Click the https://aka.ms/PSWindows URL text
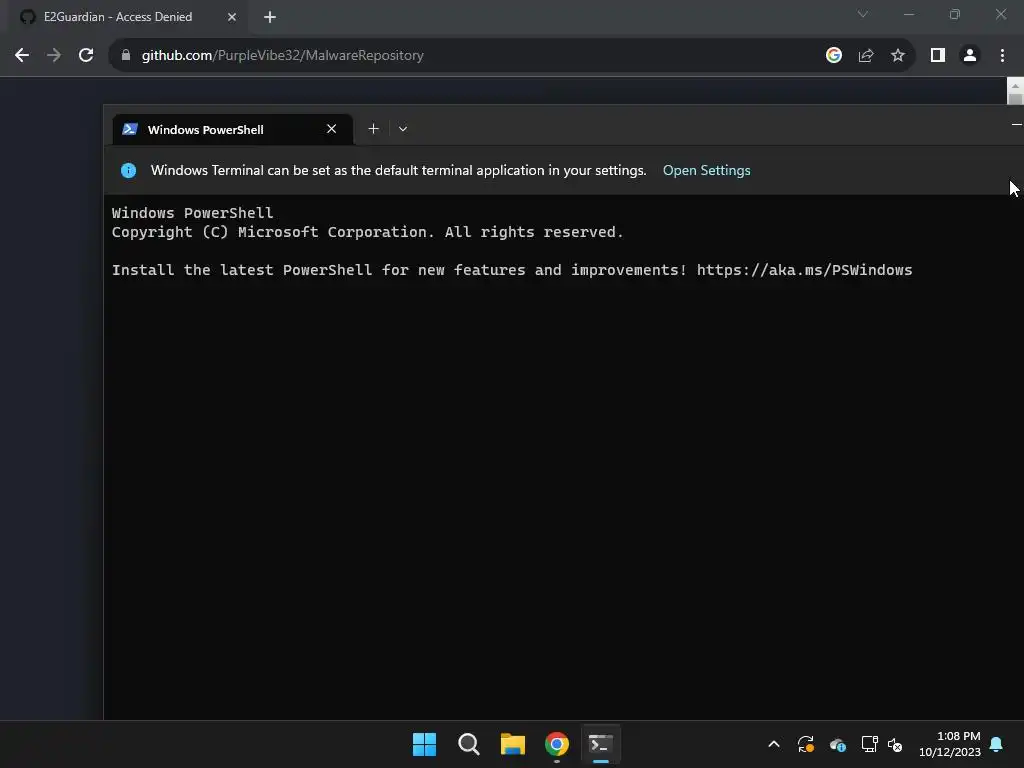Screen dimensions: 1024x768 click(804, 270)
